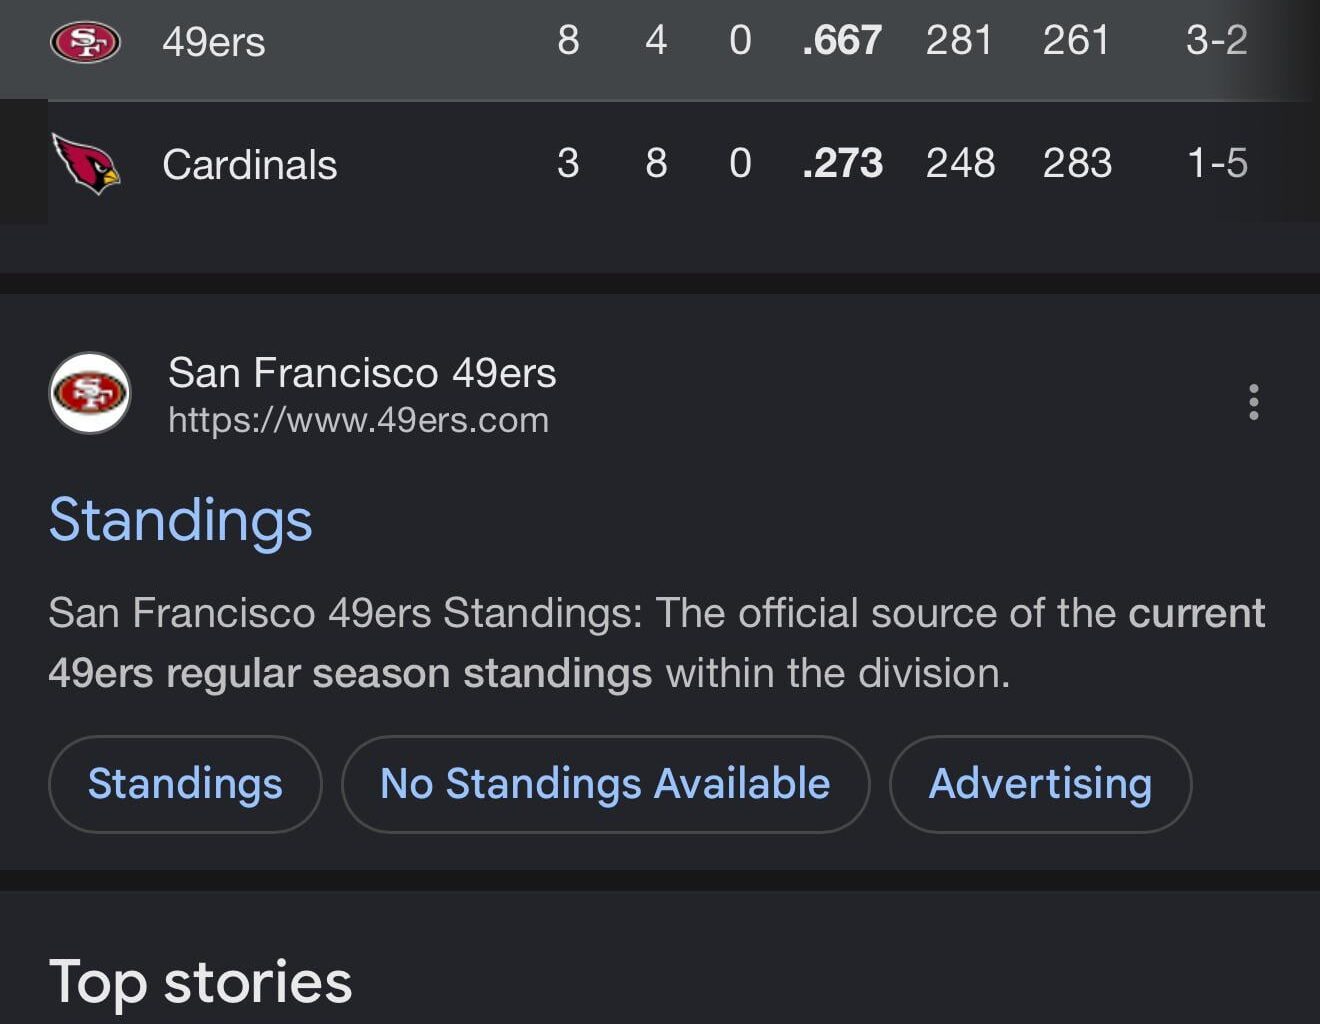Tap the 49ers 3-2 record cell
This screenshot has height=1024, width=1320.
click(x=1216, y=41)
